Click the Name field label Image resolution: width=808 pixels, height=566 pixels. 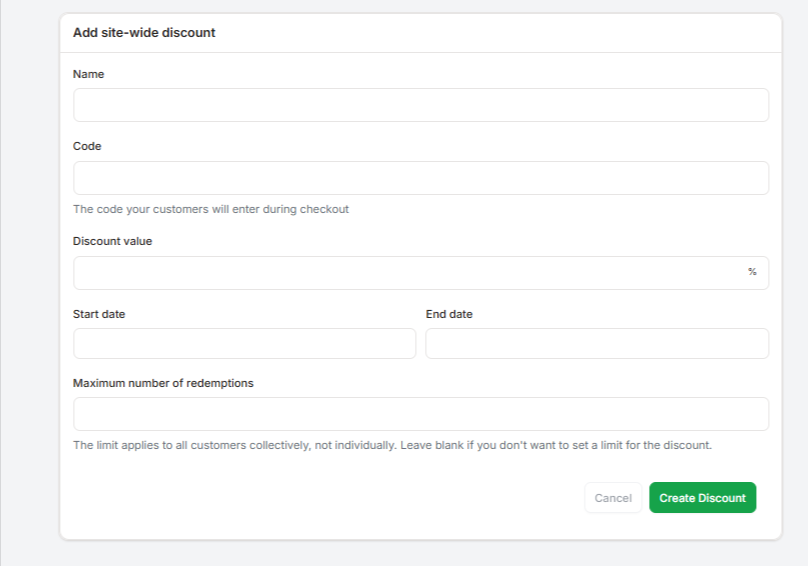pos(88,74)
